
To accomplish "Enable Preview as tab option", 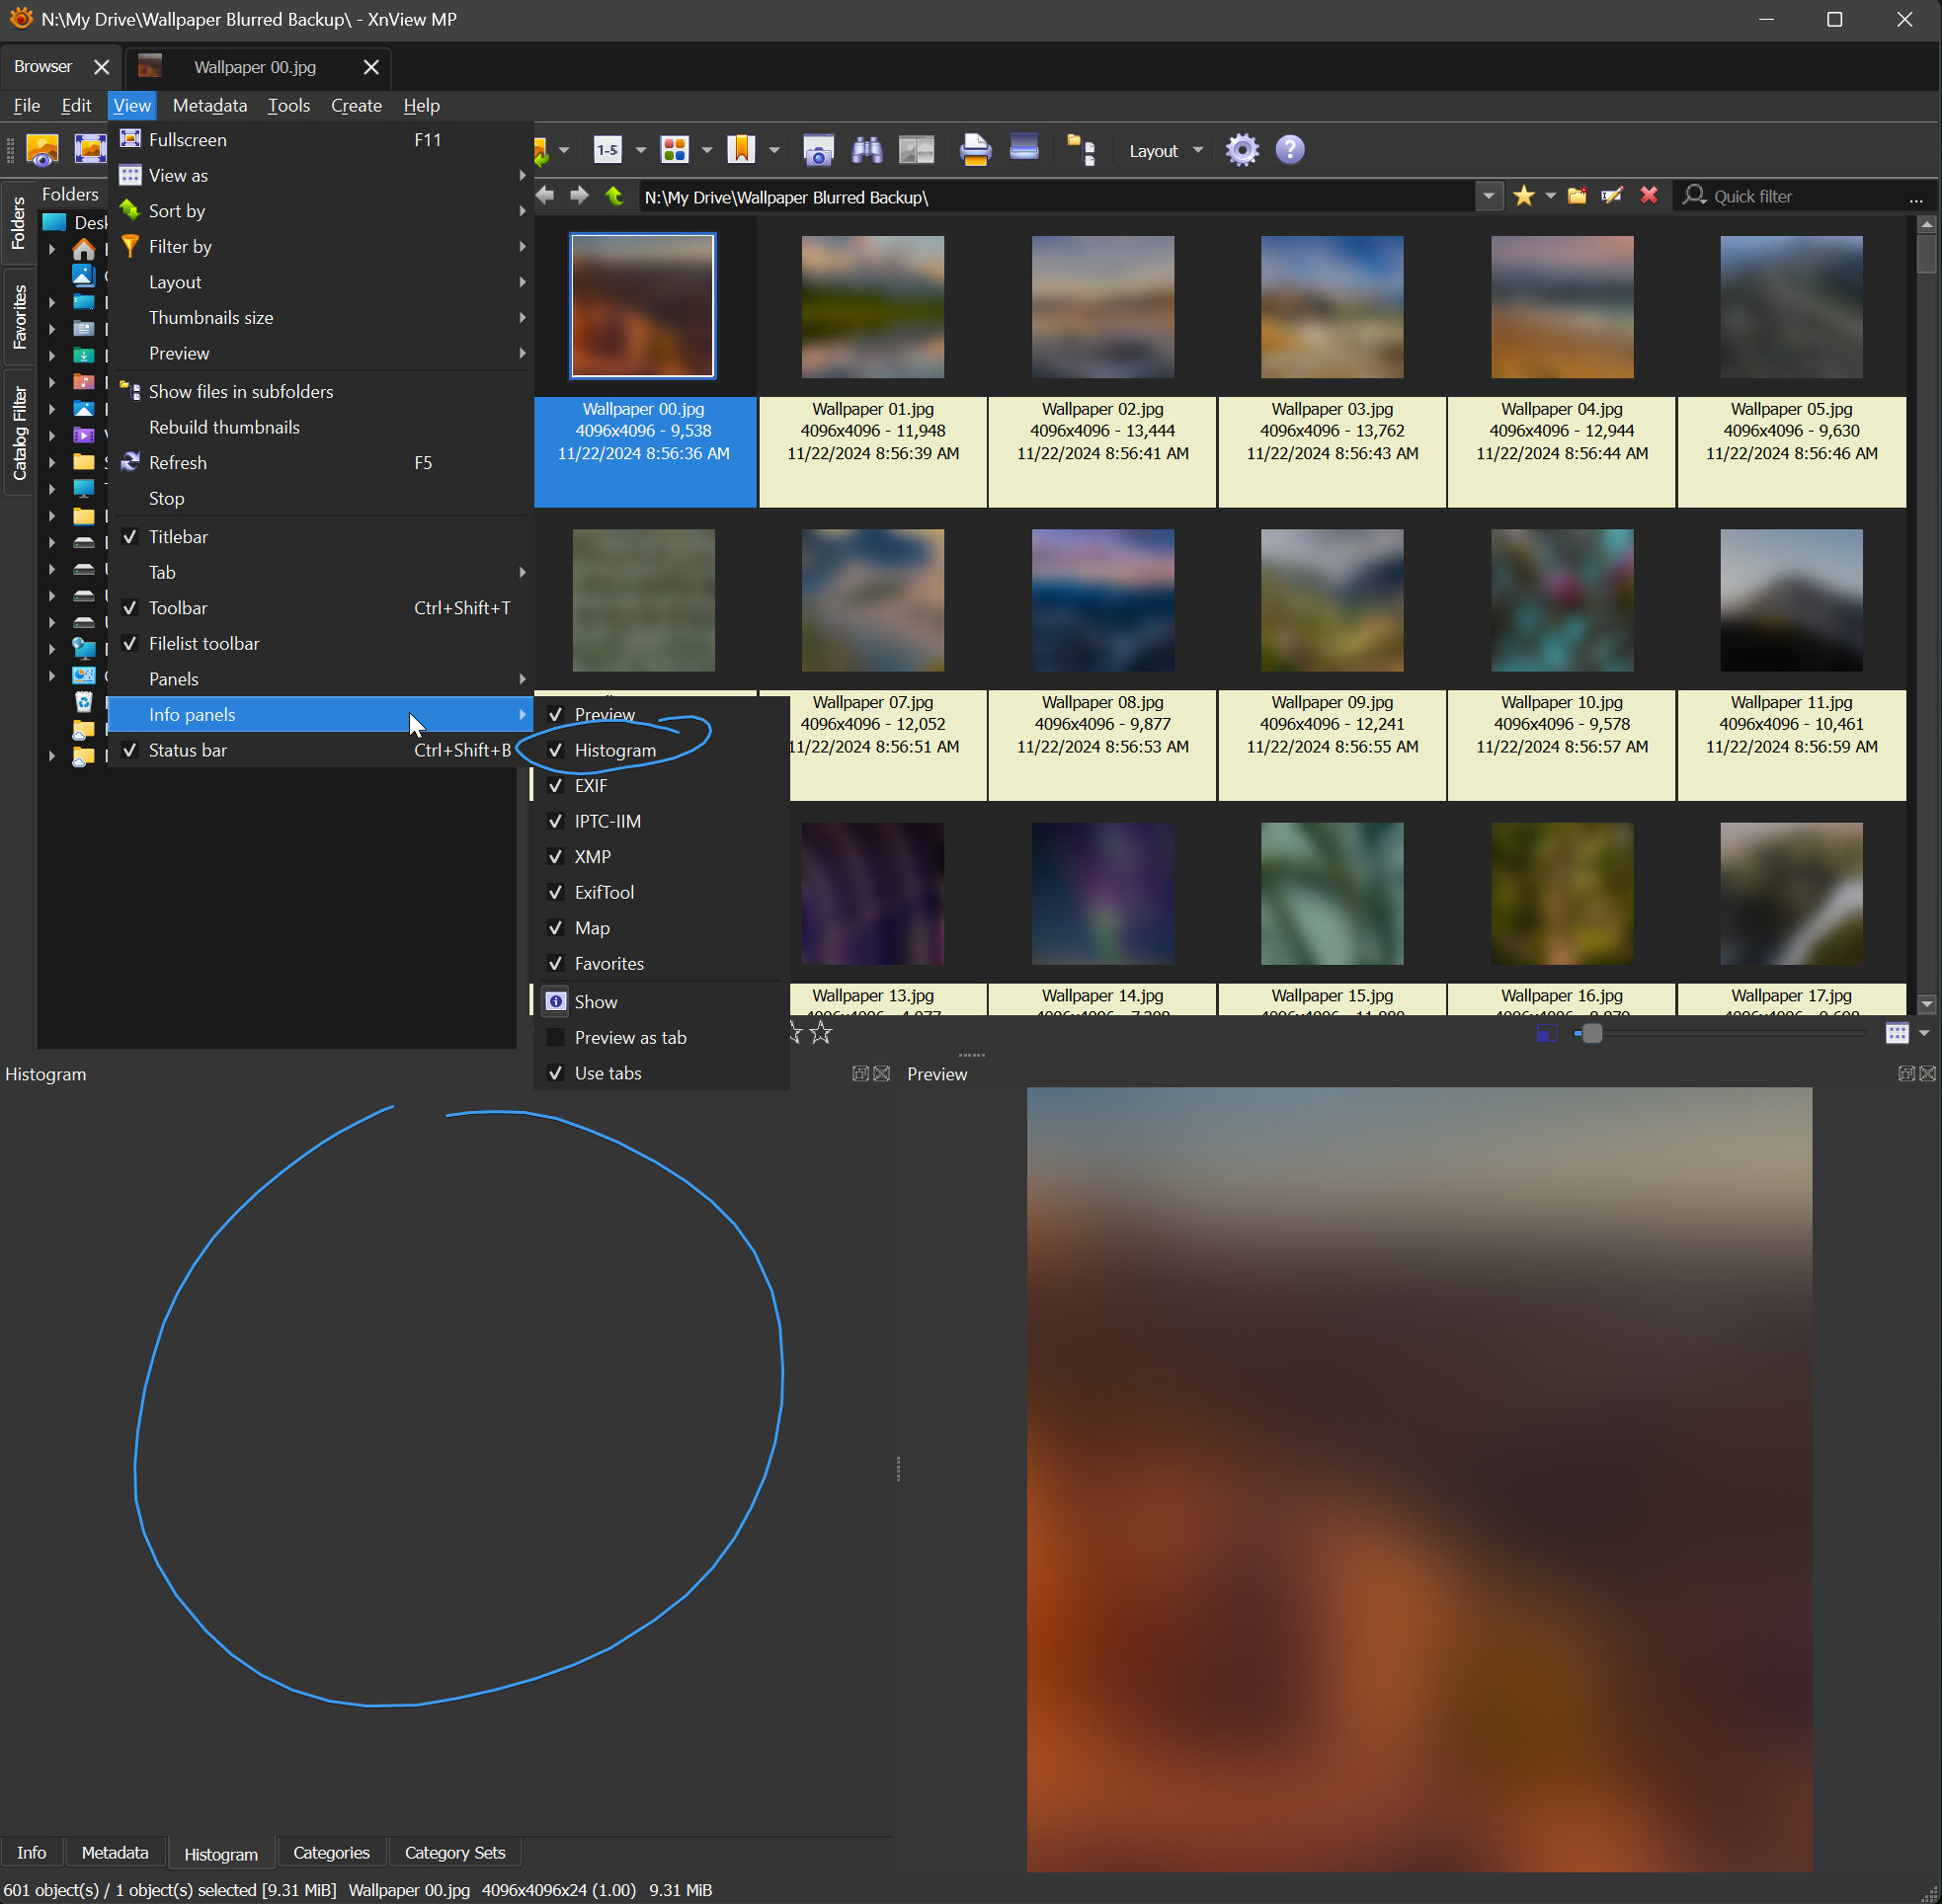I will click(x=630, y=1037).
